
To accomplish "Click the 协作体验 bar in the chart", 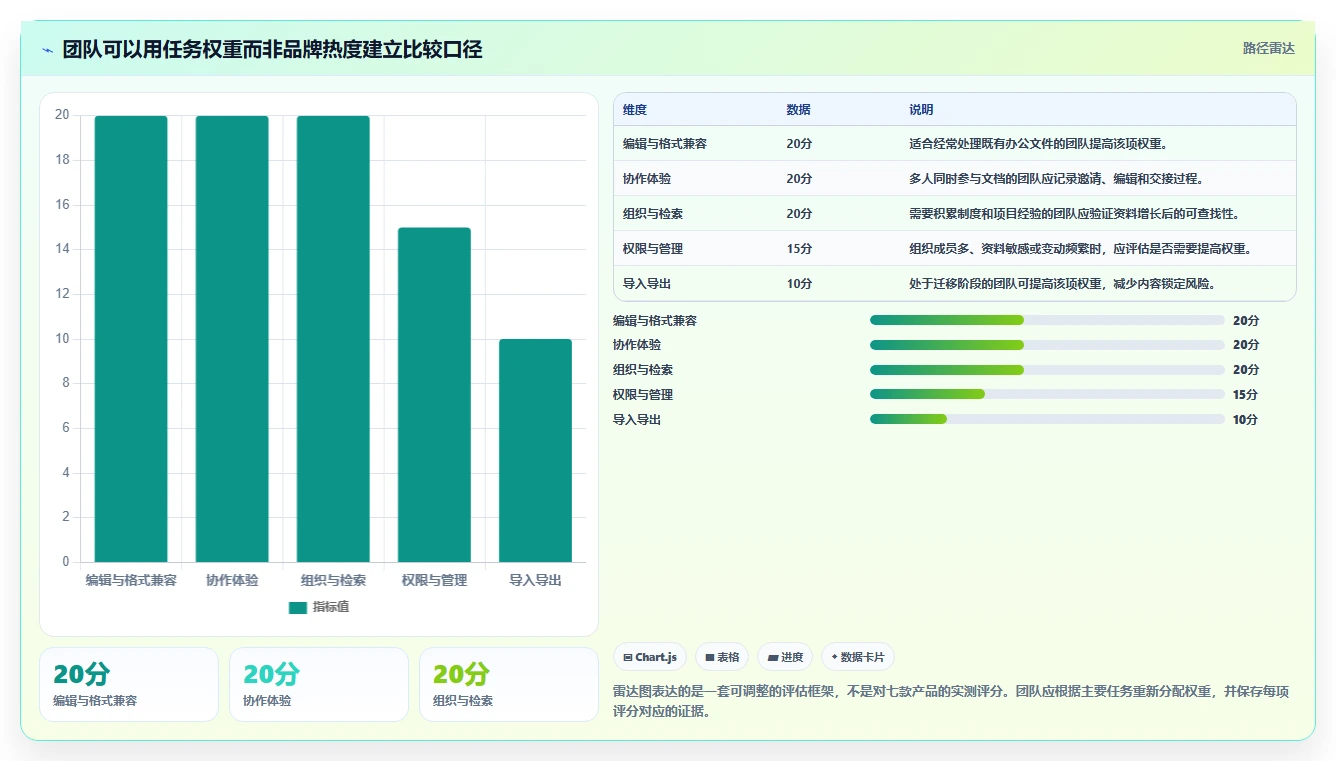I will tap(232, 339).
